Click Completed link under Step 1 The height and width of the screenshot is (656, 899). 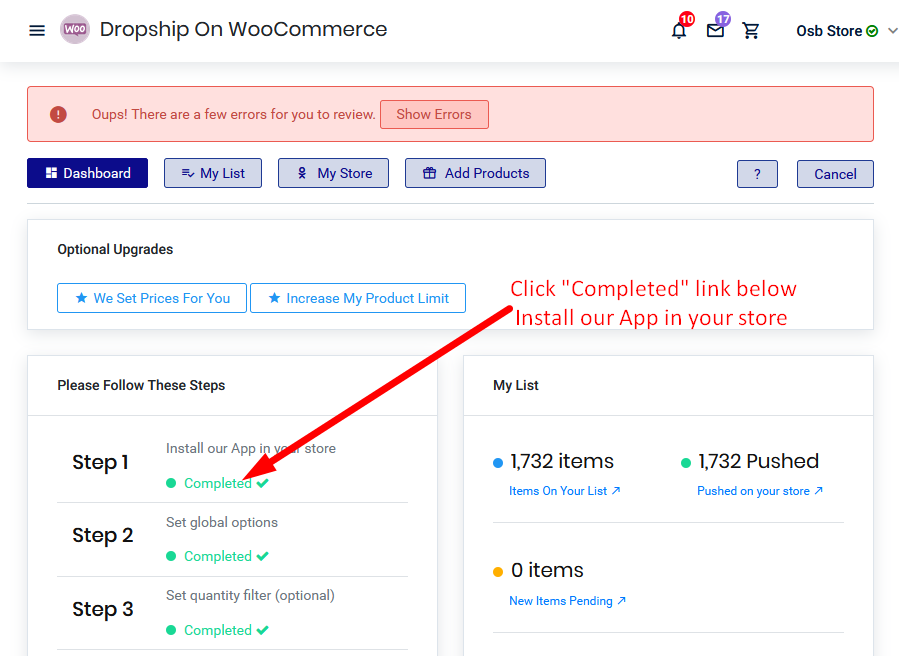point(218,483)
